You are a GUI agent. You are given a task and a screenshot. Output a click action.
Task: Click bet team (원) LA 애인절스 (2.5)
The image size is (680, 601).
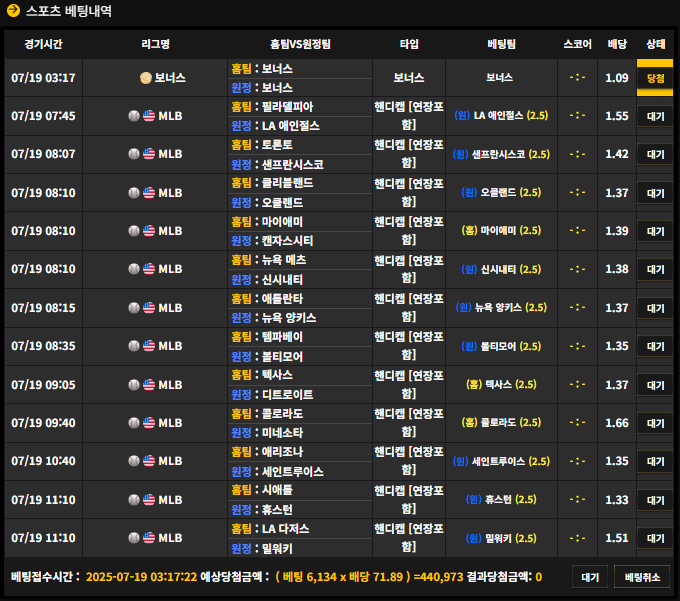tap(501, 116)
